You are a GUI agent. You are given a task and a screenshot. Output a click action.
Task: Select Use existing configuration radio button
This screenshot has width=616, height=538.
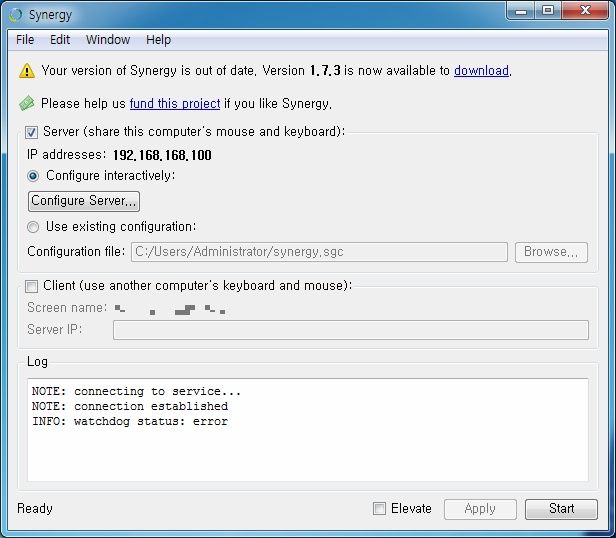(33, 227)
